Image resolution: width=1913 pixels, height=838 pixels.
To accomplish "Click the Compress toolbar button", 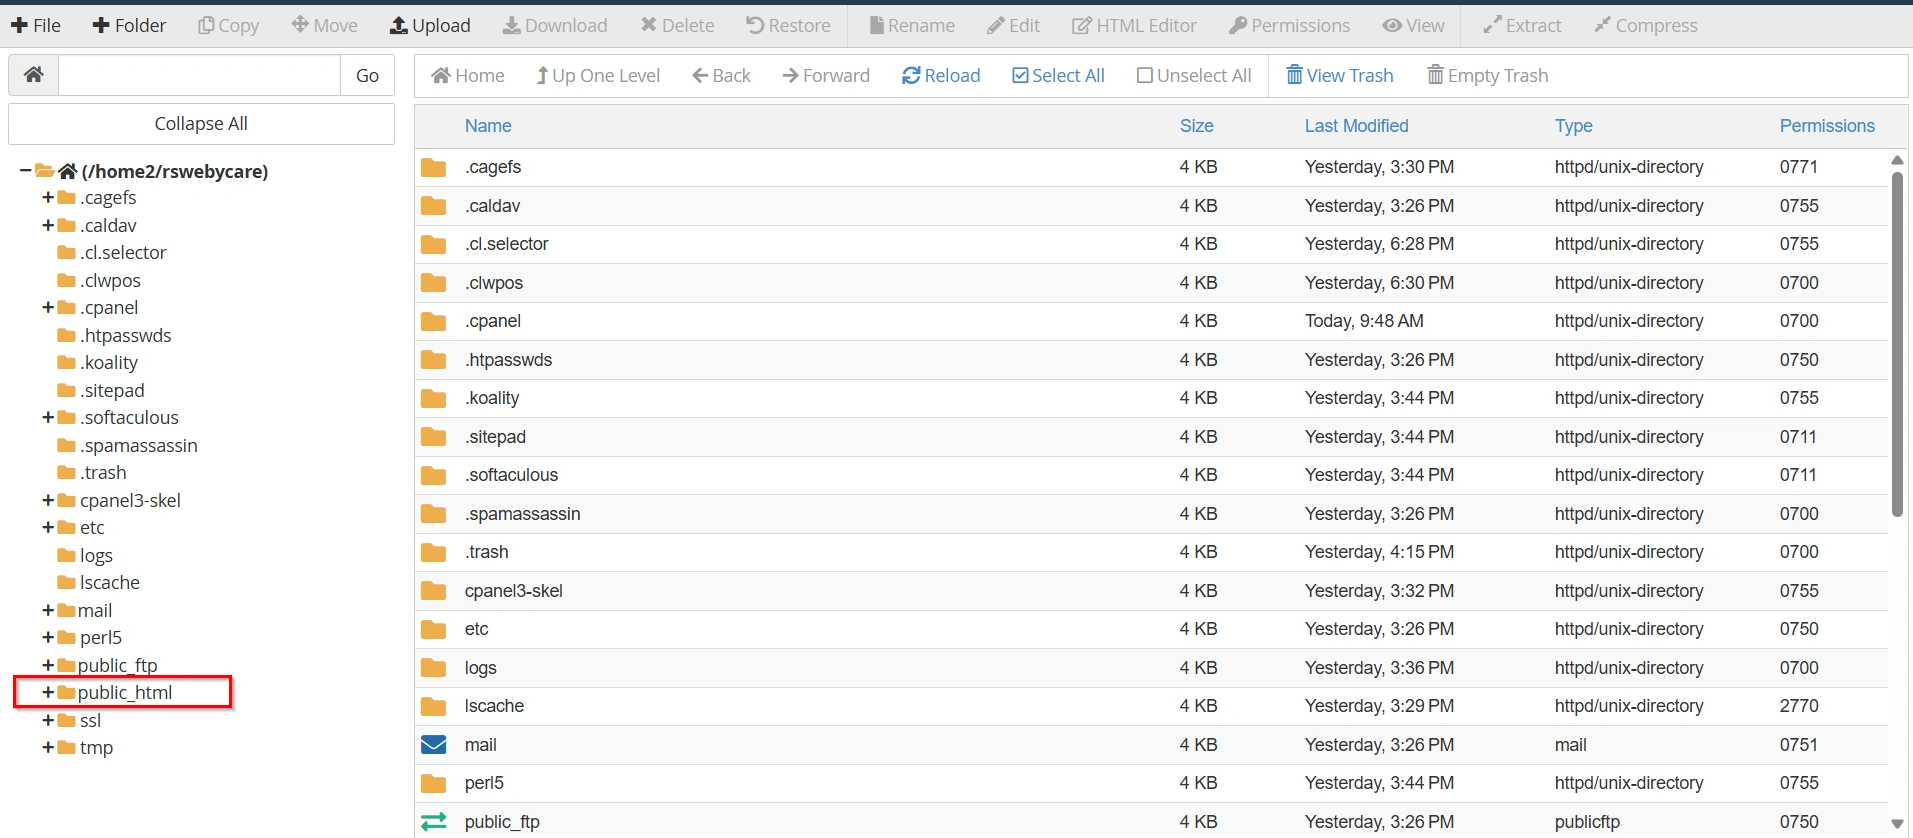I will pos(1645,25).
